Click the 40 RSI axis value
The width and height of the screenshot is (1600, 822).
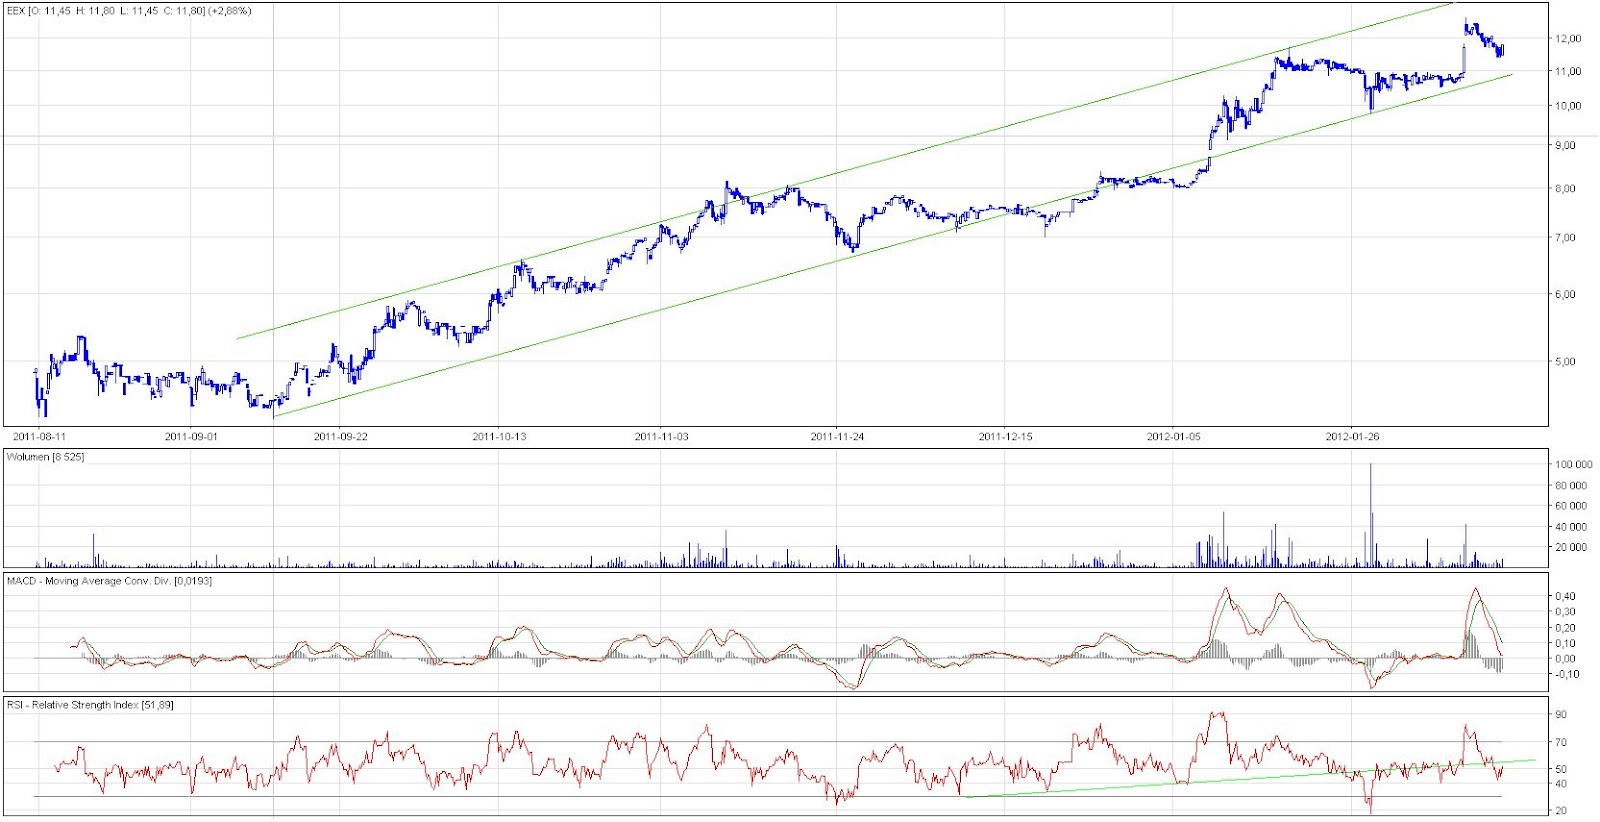1561,784
